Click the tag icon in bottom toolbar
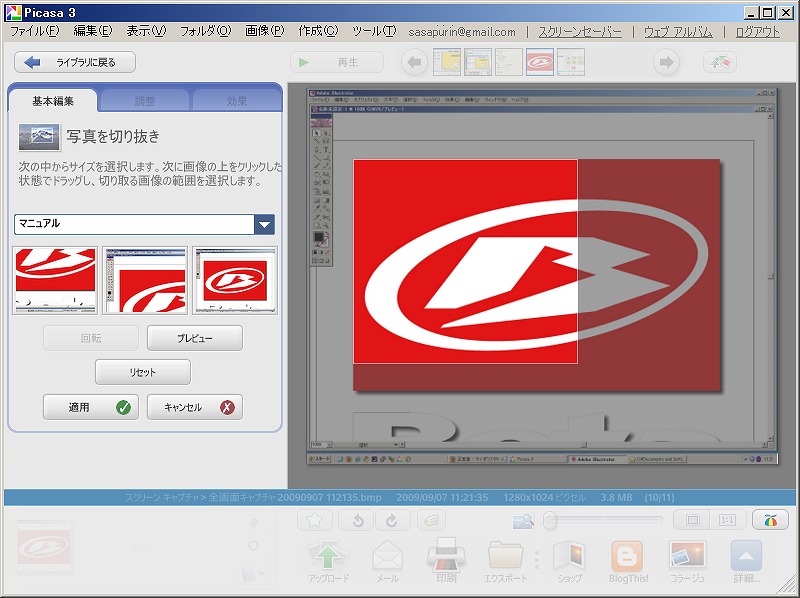This screenshot has width=800, height=598. pyautogui.click(x=431, y=520)
